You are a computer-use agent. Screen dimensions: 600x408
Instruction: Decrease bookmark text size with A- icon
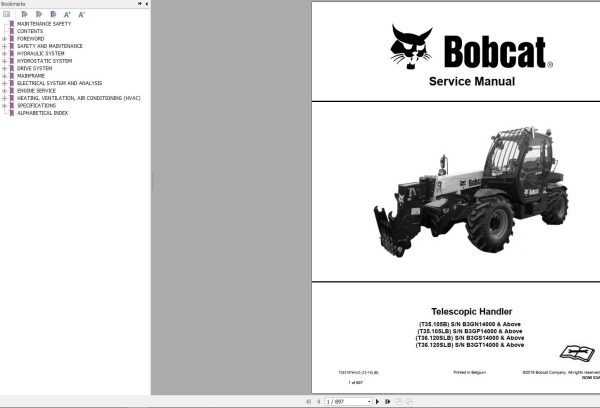point(82,15)
